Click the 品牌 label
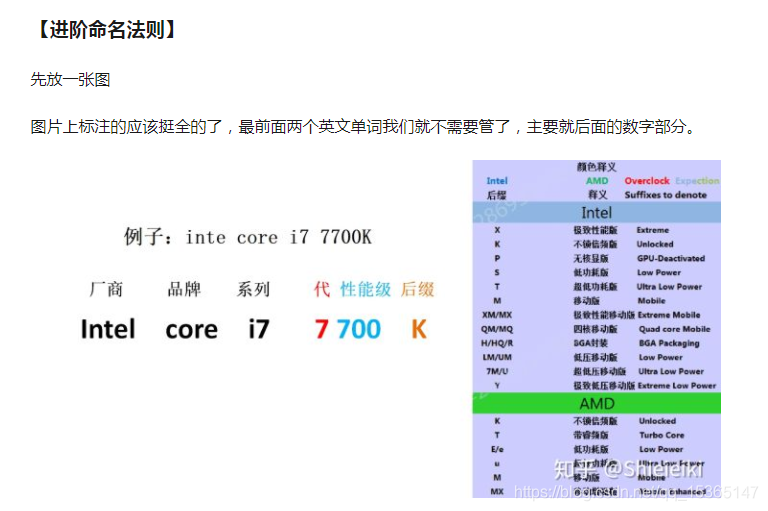This screenshot has width=768, height=511. 184,289
